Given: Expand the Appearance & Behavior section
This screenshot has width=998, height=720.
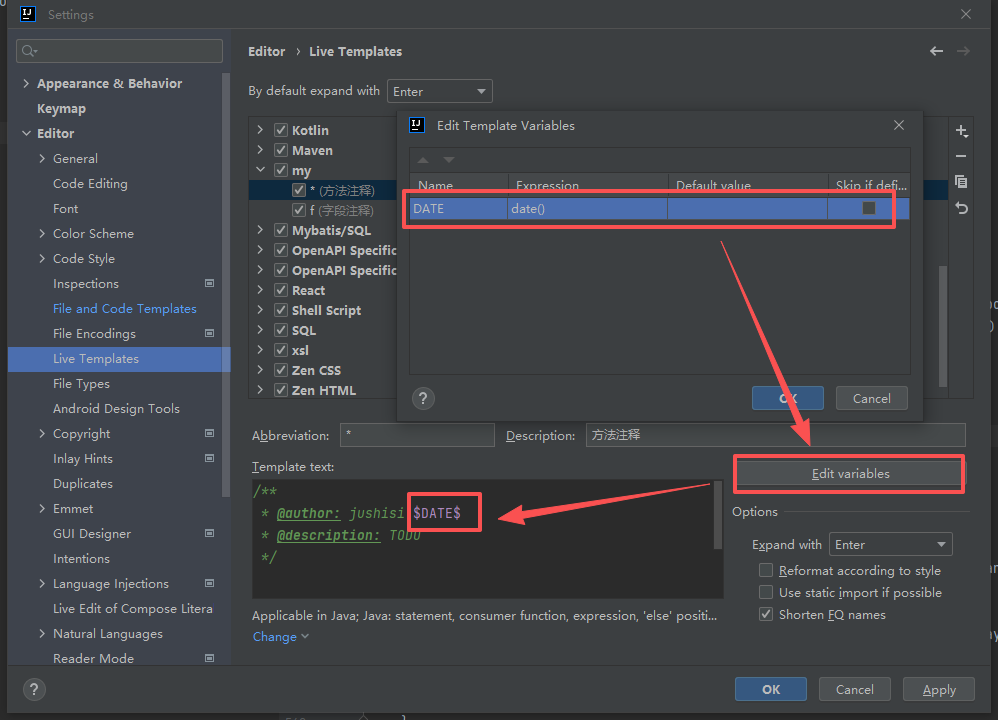Looking at the screenshot, I should click(x=26, y=83).
